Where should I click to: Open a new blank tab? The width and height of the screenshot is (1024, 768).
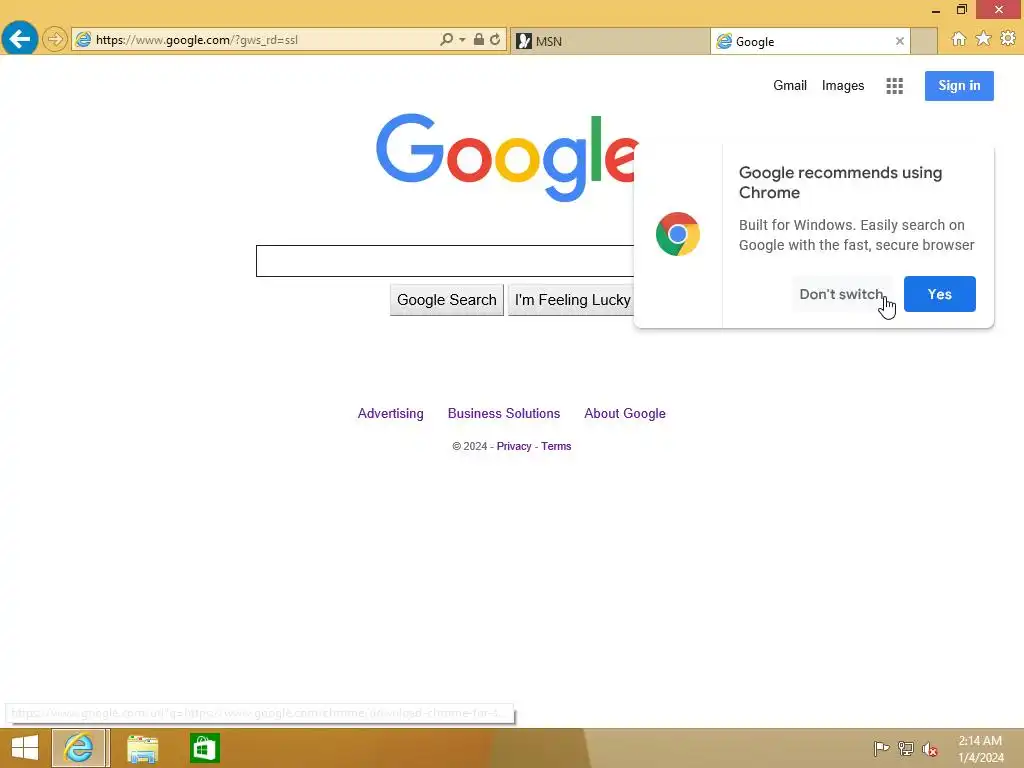click(924, 41)
